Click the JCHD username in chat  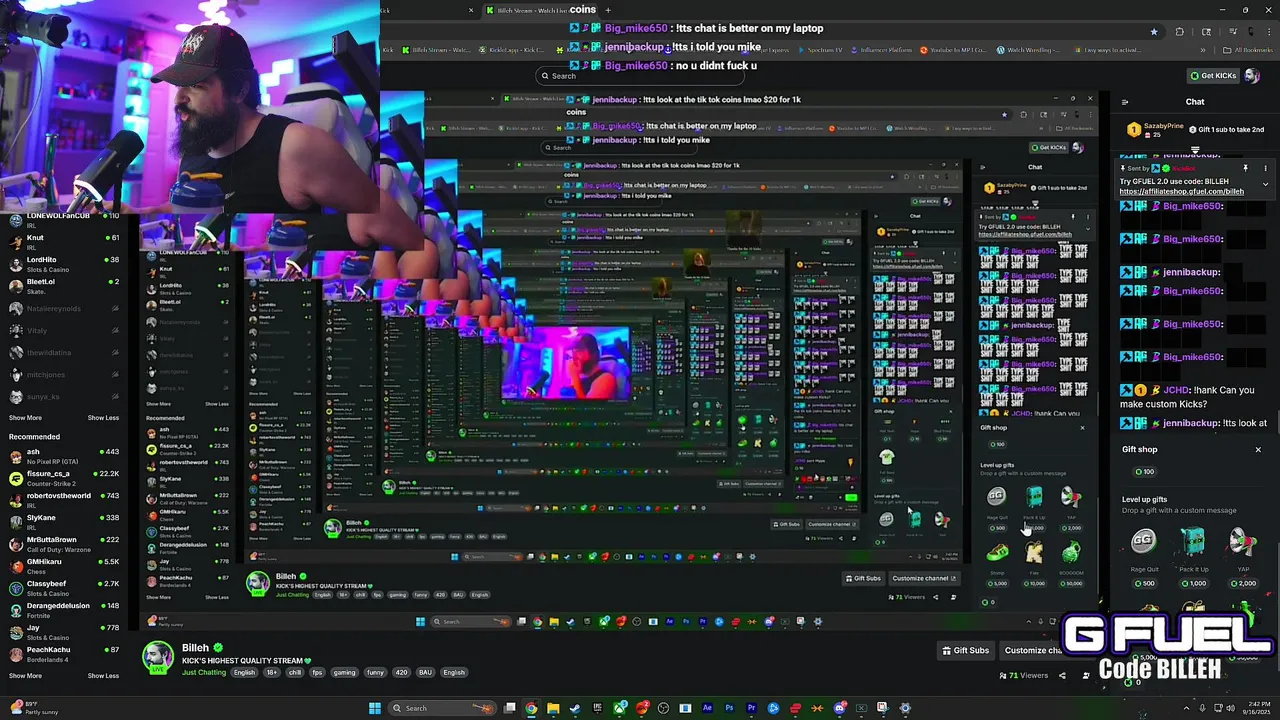pyautogui.click(x=1176, y=390)
